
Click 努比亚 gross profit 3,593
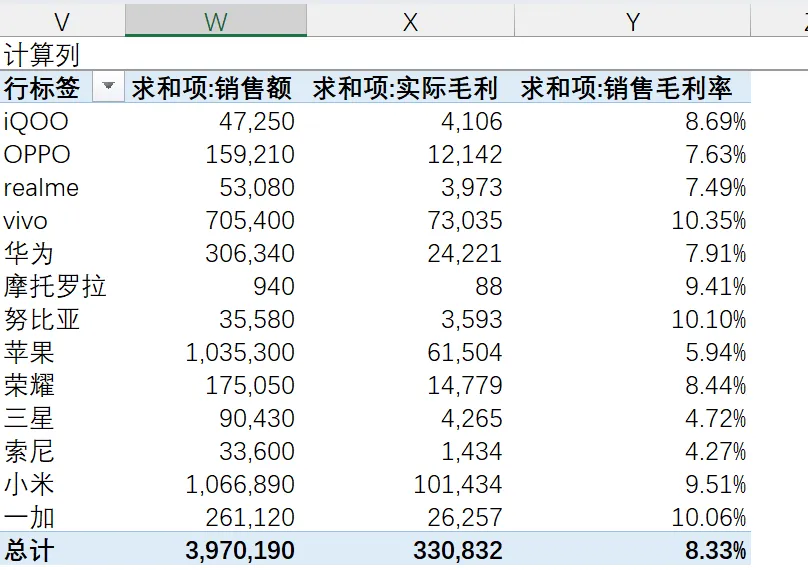472,320
